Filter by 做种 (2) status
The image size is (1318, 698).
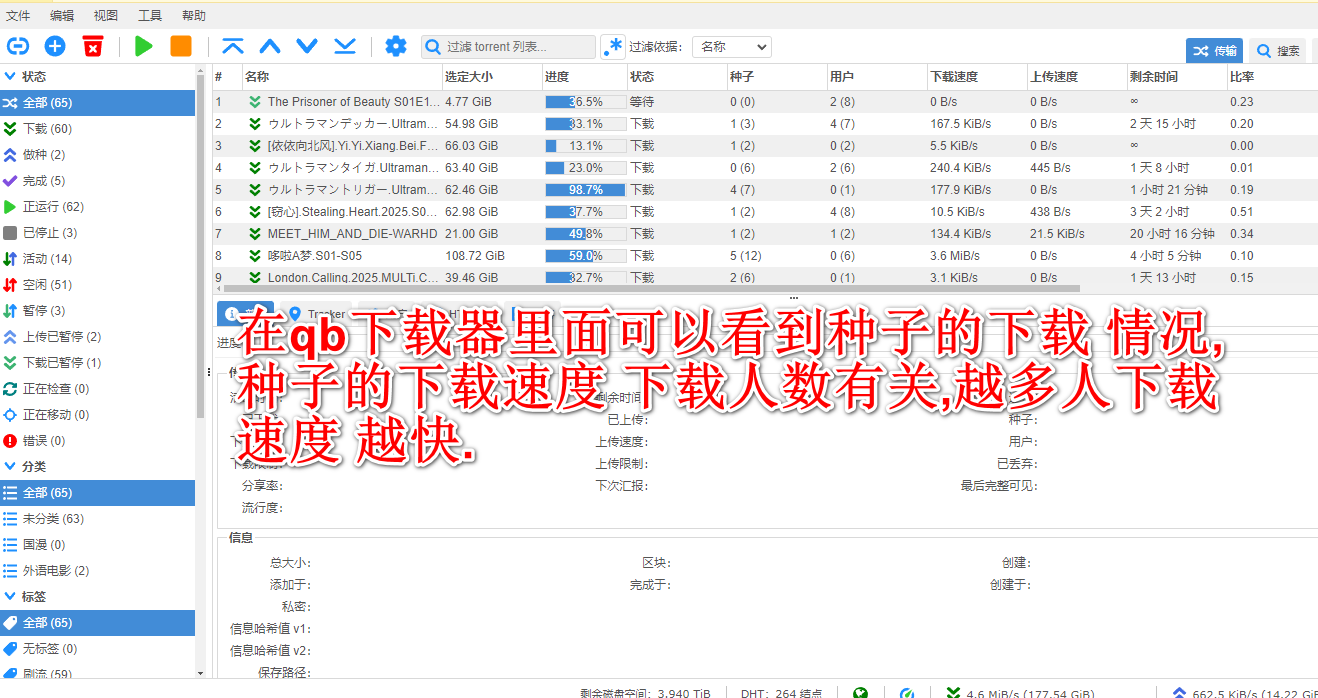click(44, 155)
